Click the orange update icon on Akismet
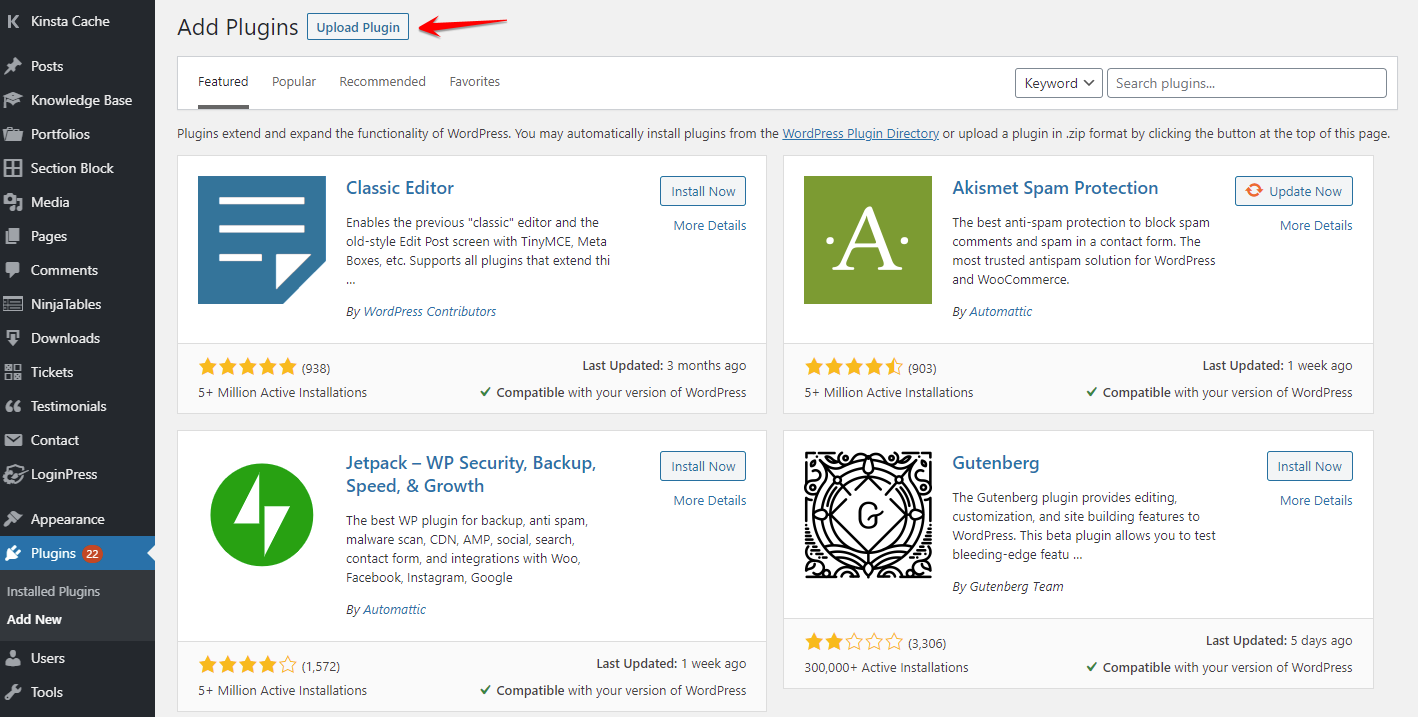The image size is (1418, 717). coord(1254,191)
